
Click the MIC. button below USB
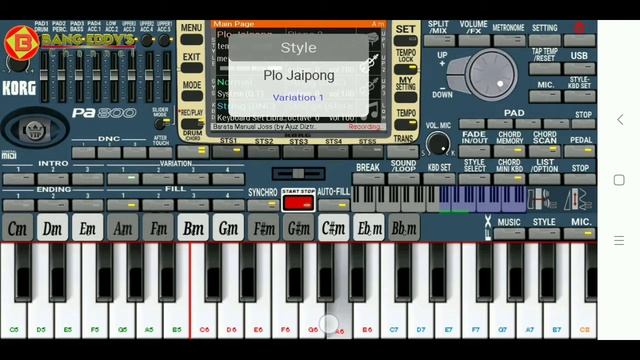[x=544, y=96]
